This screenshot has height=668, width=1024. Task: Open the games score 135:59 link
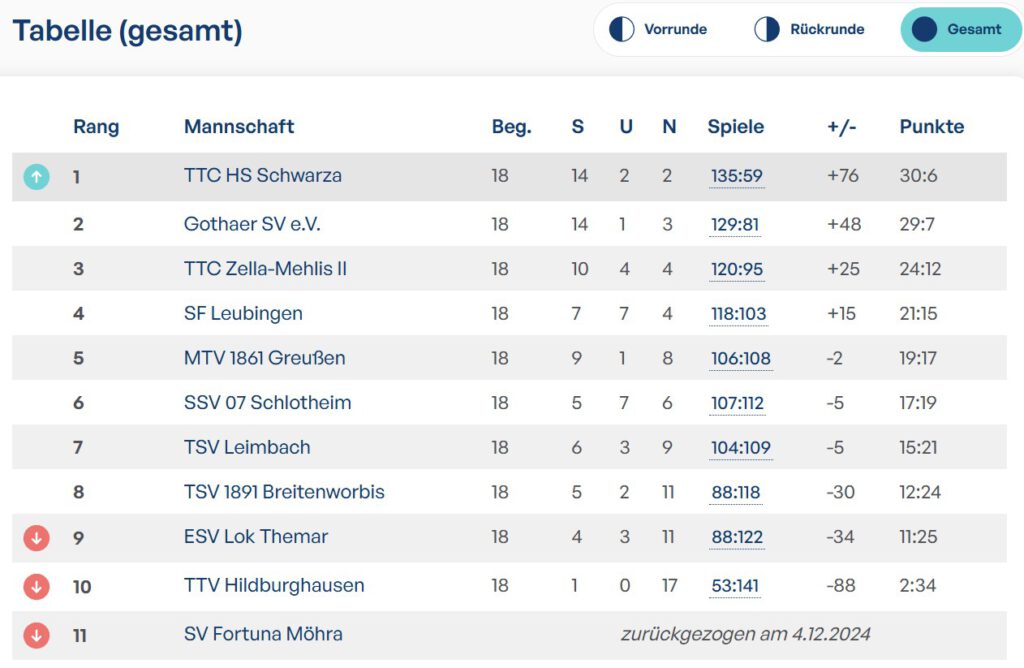click(737, 176)
